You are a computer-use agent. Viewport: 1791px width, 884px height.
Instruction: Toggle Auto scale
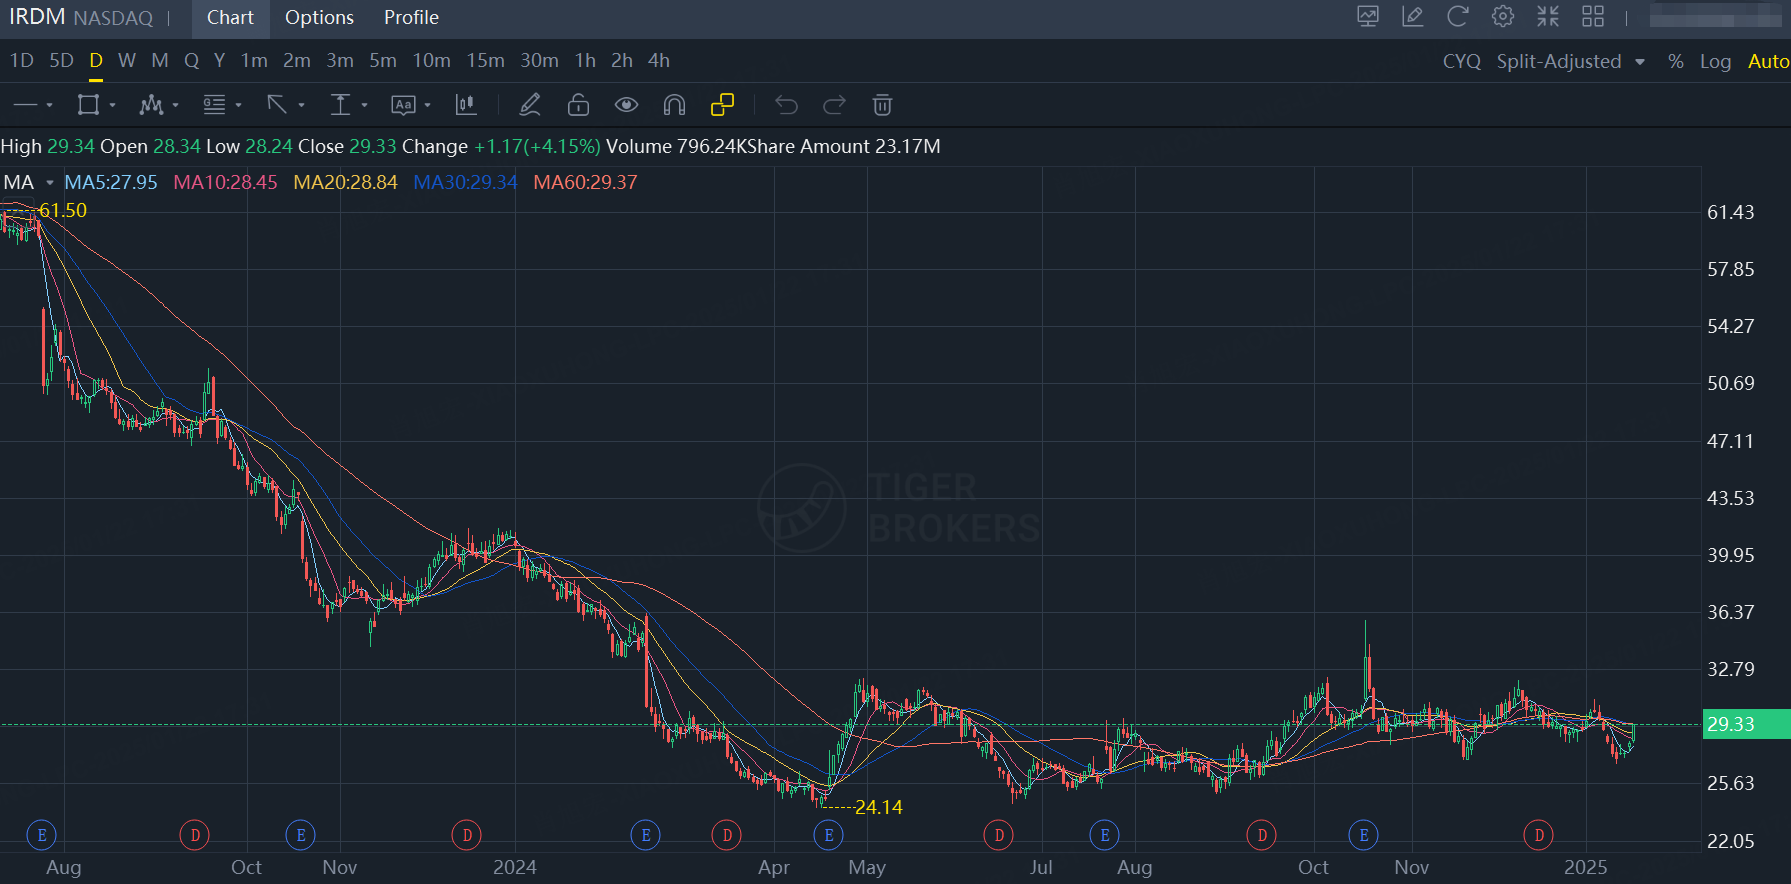(x=1768, y=61)
